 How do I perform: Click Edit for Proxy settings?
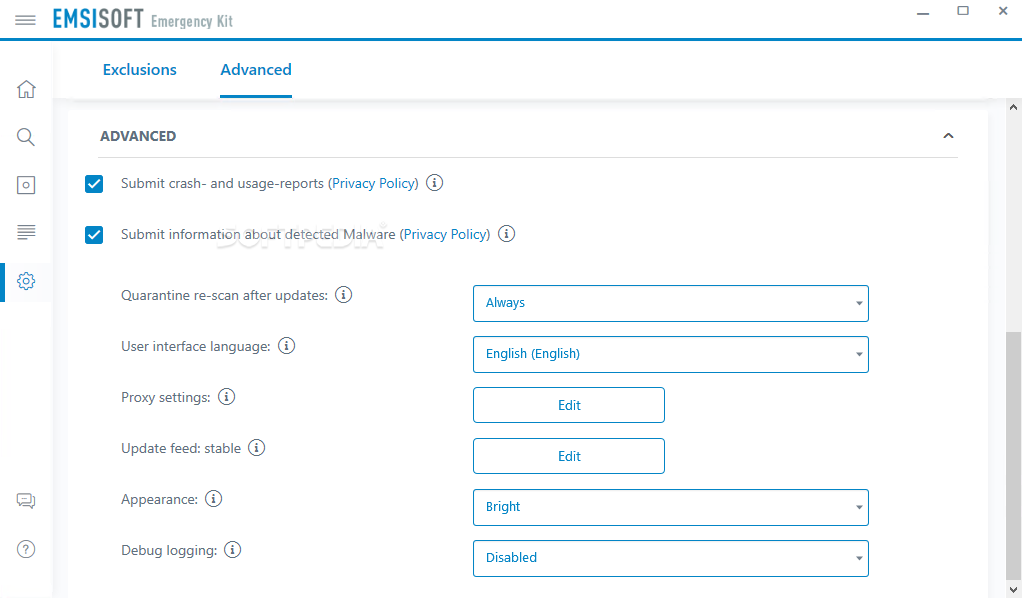(x=569, y=405)
